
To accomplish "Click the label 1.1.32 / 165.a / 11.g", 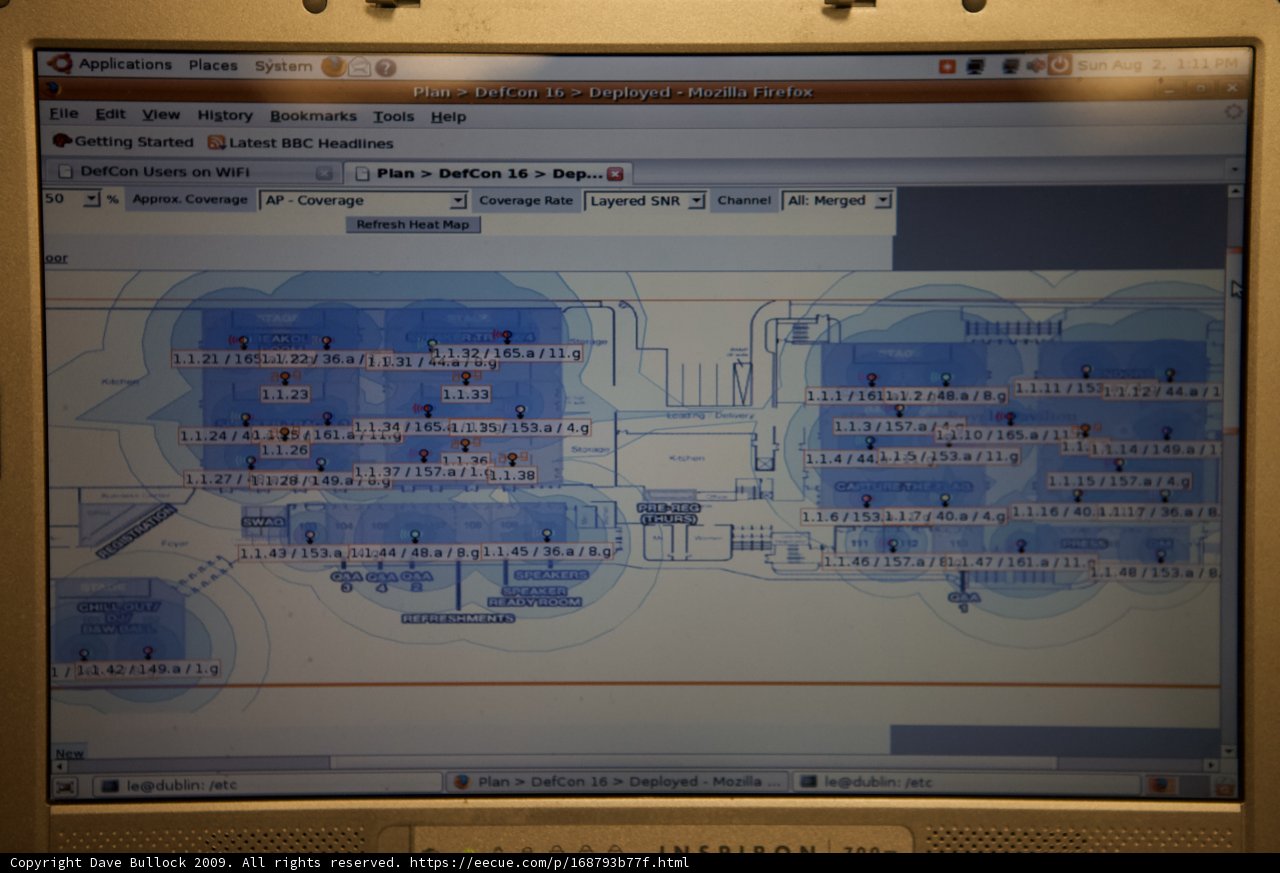I will tap(507, 353).
